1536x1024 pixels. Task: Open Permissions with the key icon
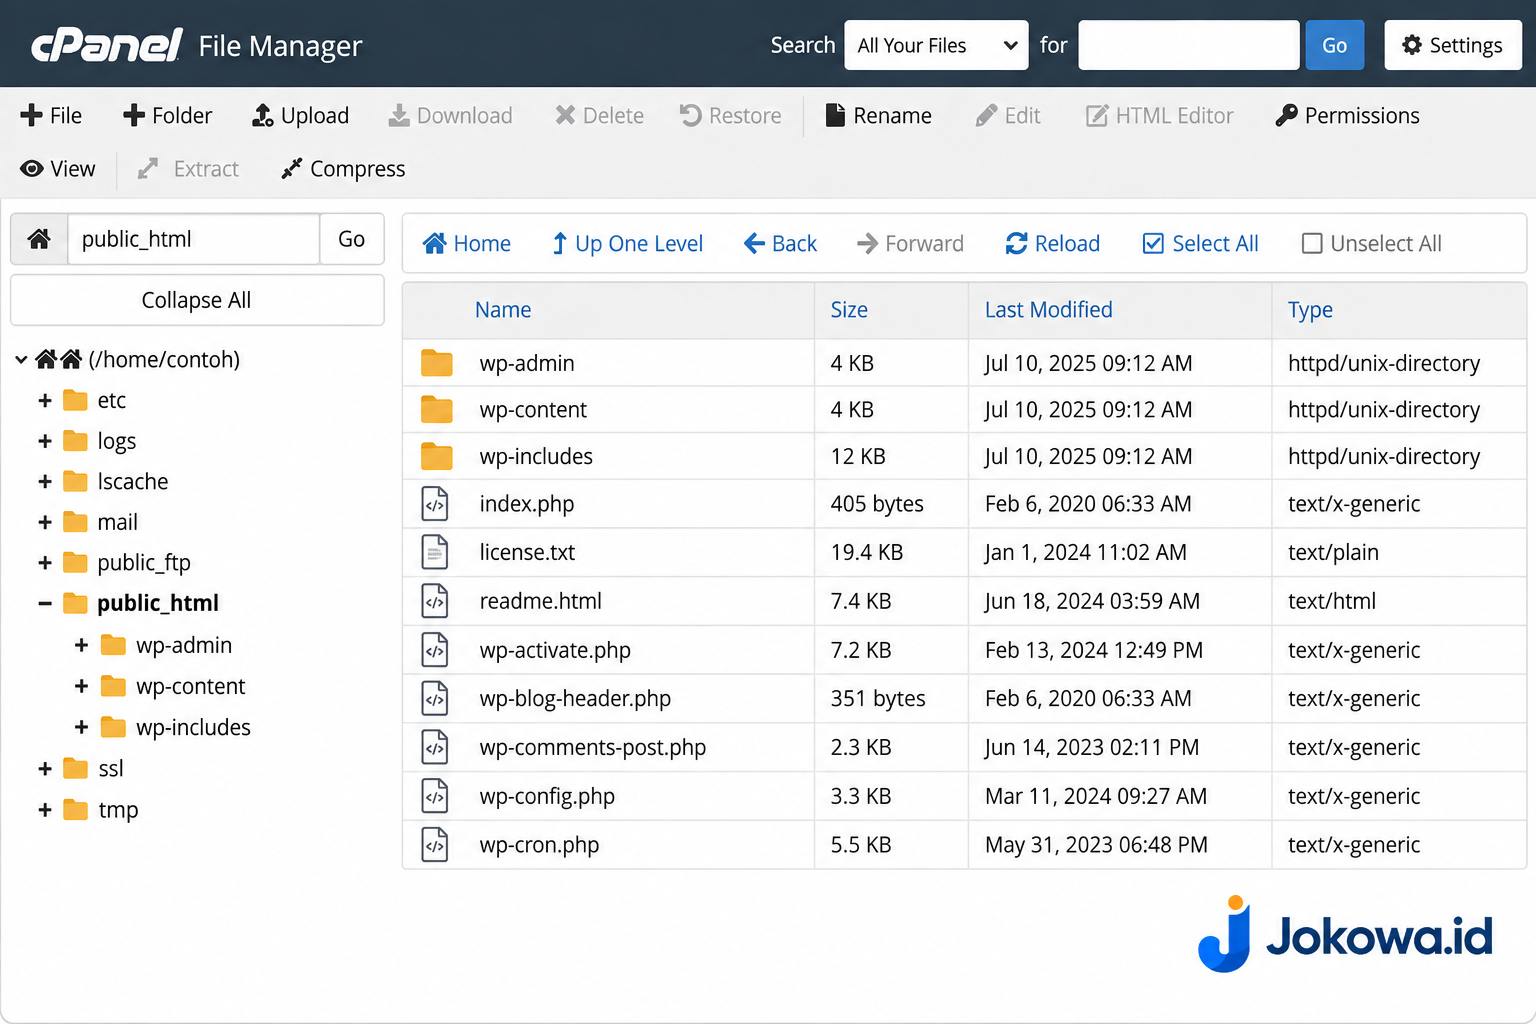click(x=1347, y=115)
